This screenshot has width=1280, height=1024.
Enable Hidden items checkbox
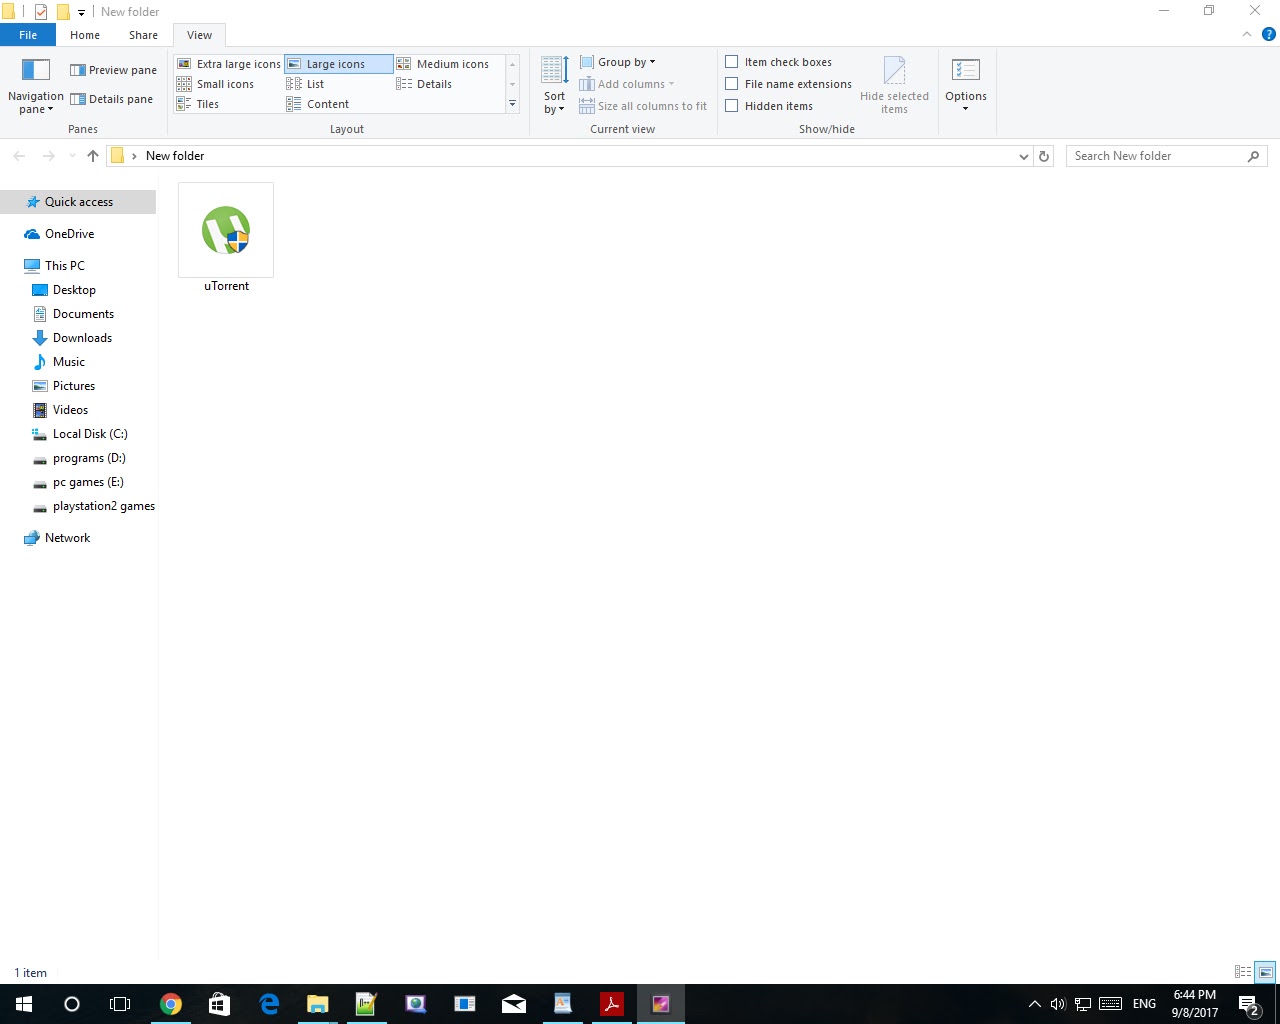point(769,106)
